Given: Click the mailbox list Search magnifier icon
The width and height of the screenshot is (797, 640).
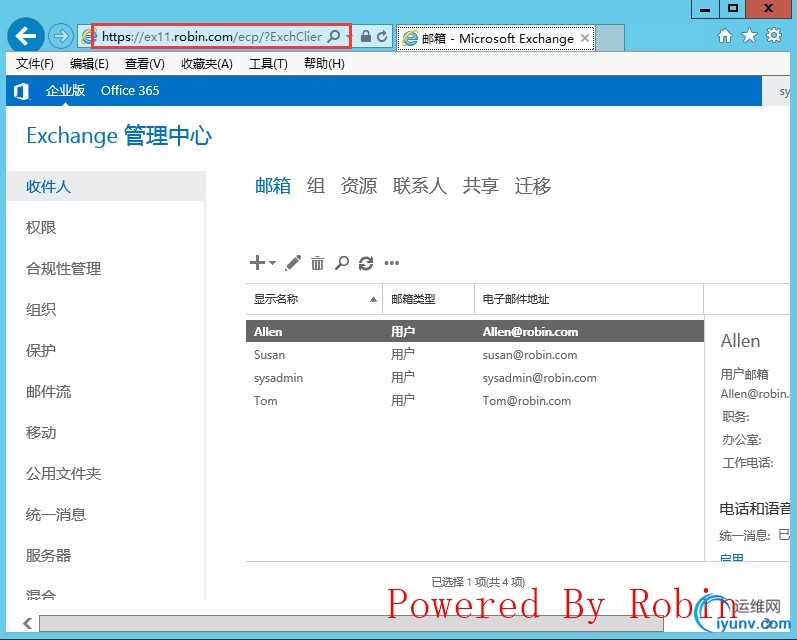Looking at the screenshot, I should [342, 263].
